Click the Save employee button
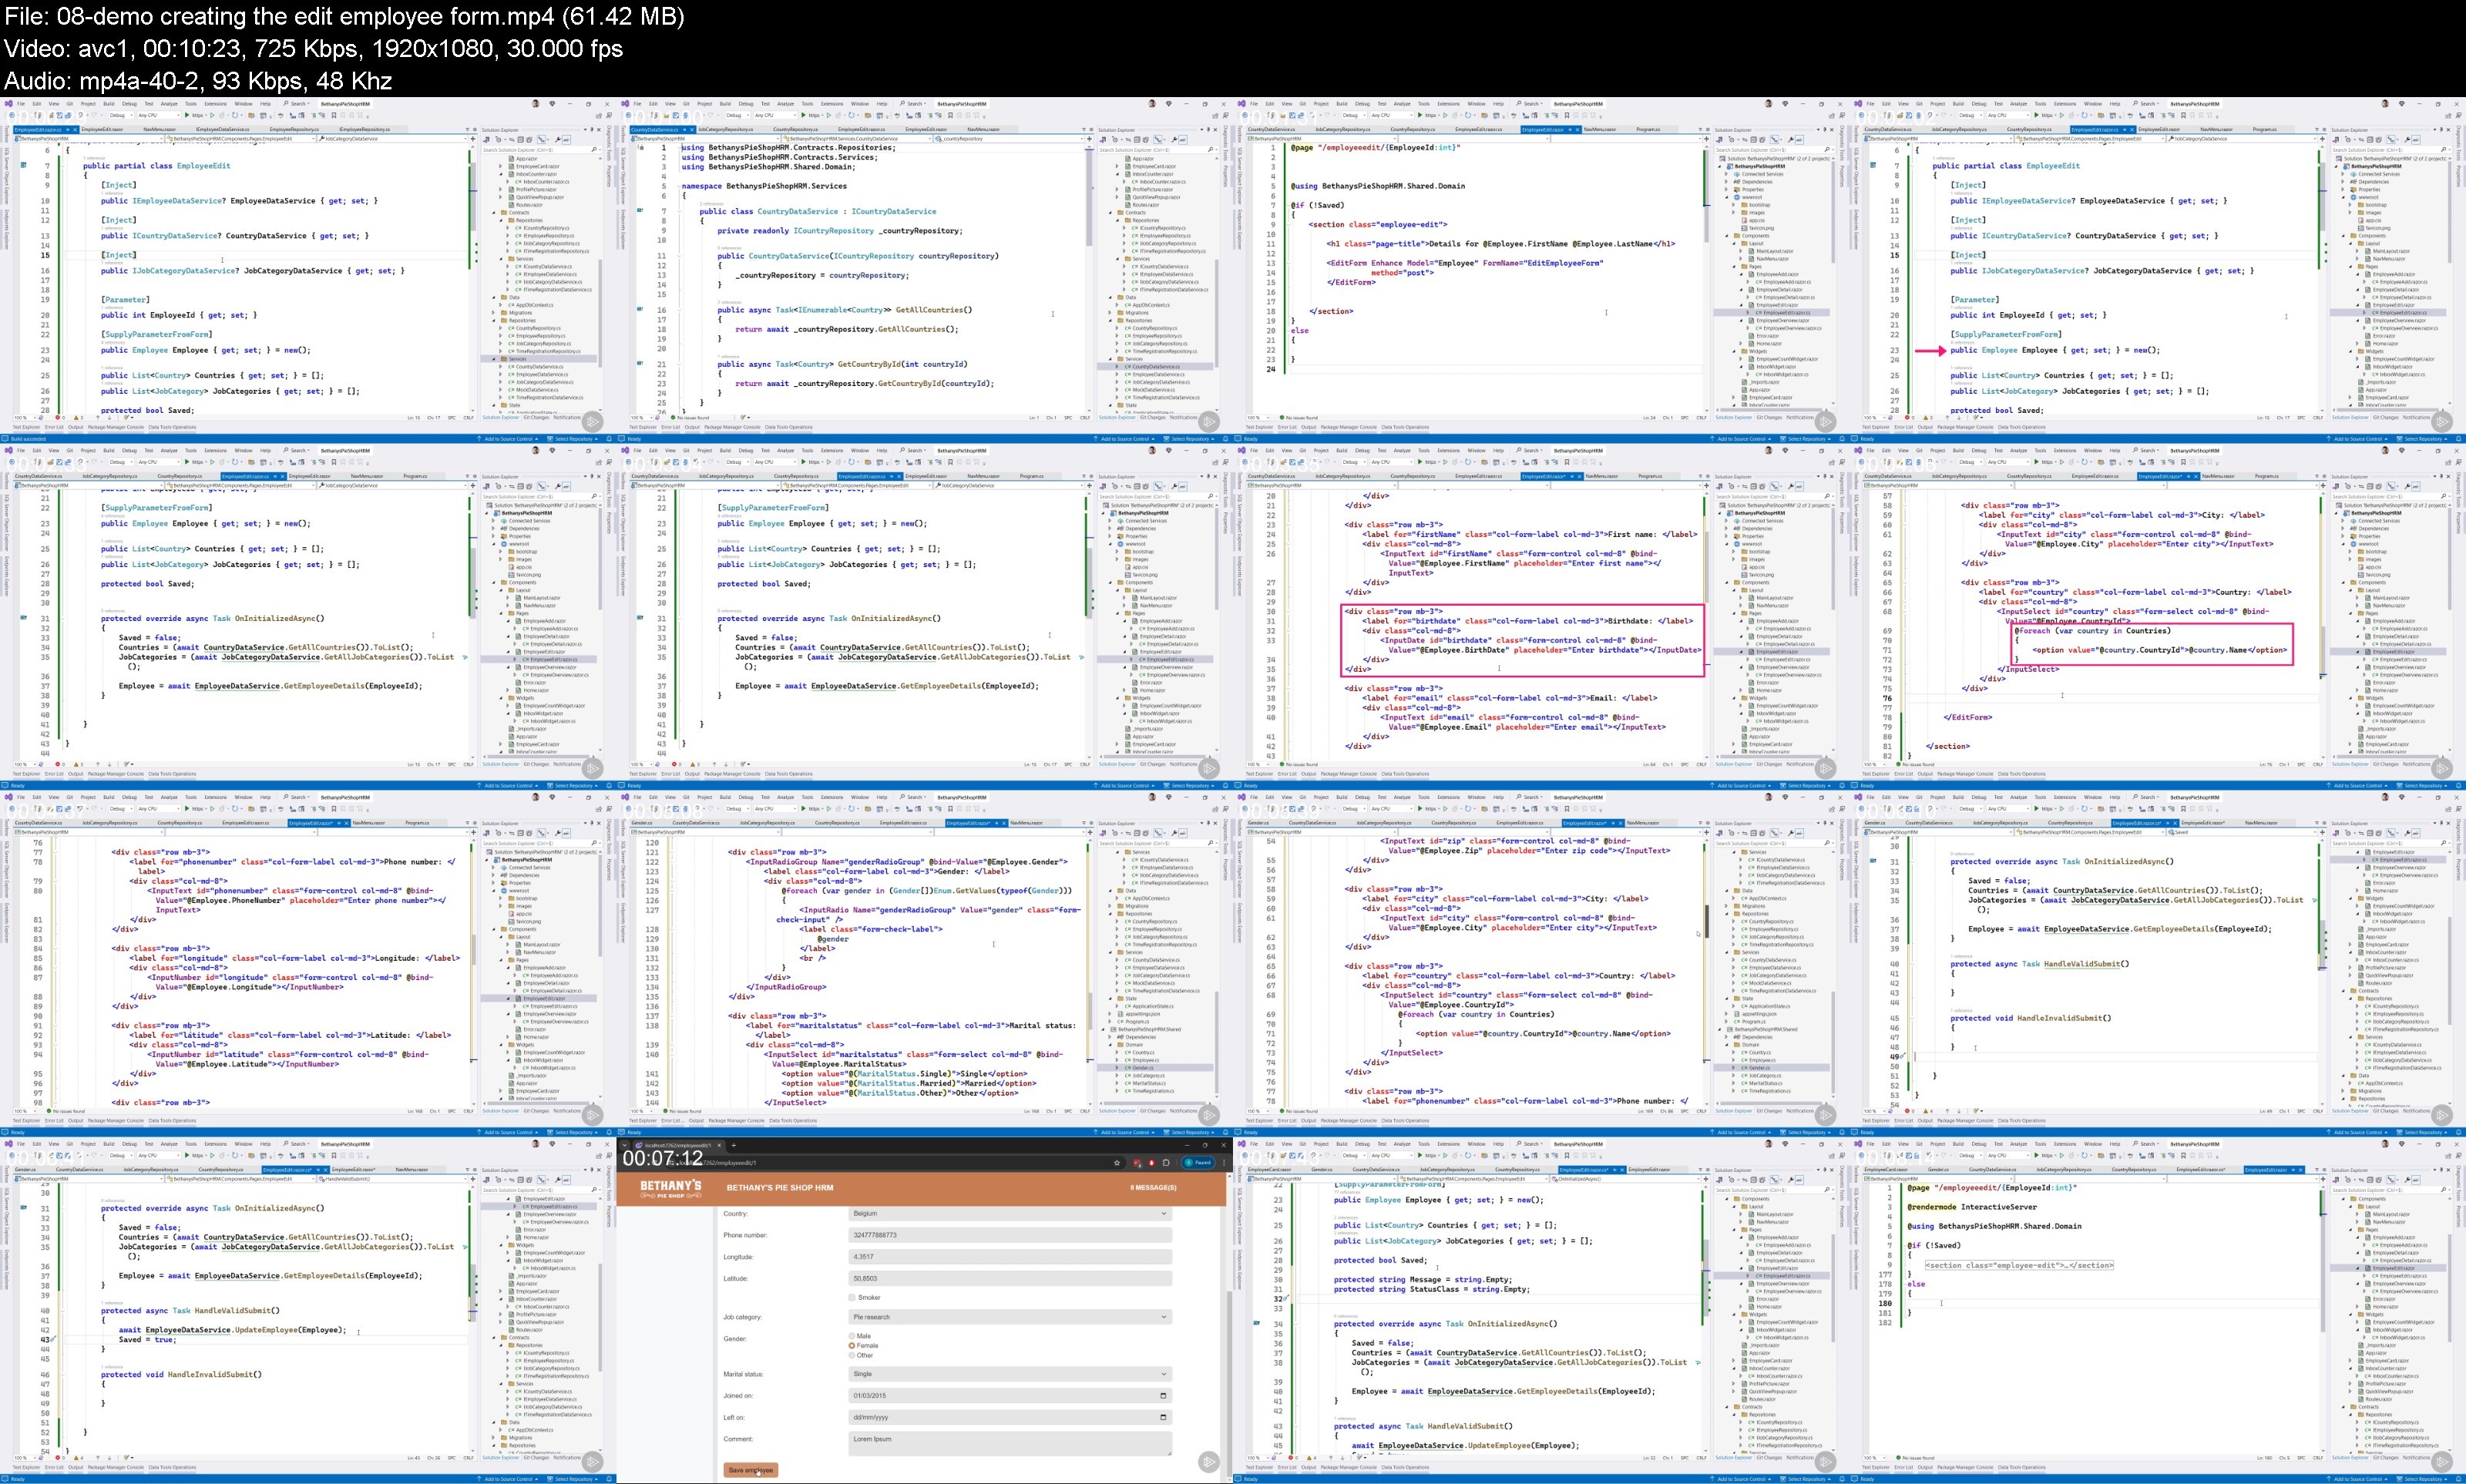The height and width of the screenshot is (1484, 2466). 751,1470
